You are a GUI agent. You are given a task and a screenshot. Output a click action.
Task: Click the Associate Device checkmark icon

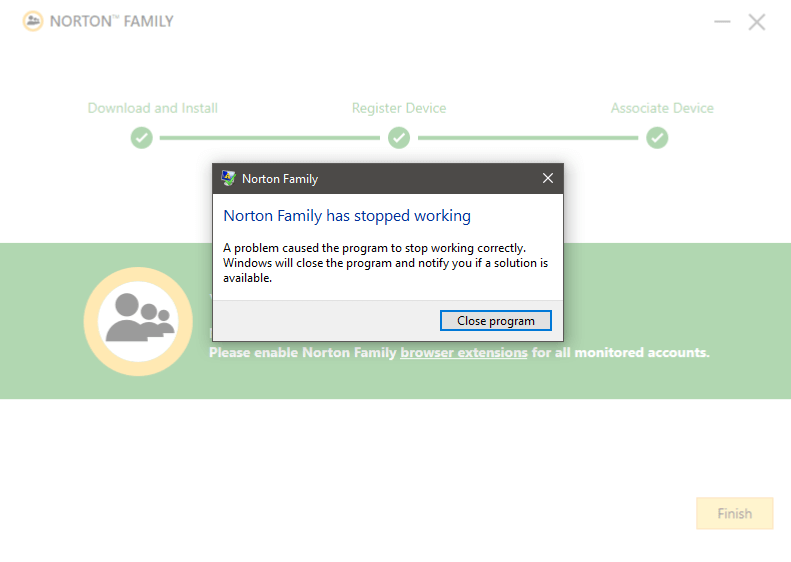point(657,138)
